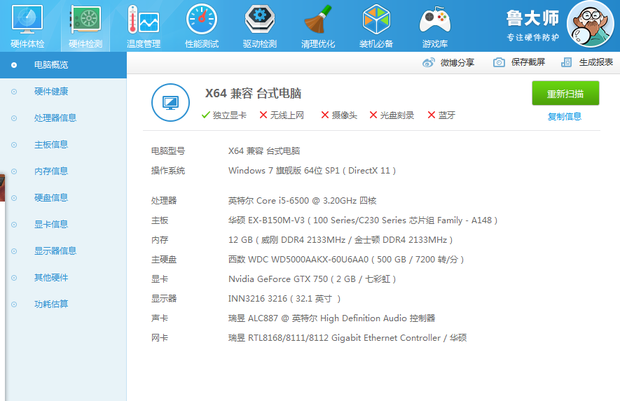Click the Core i5-6500 @ 3.20GHz processor value
This screenshot has width=620, height=401.
click(x=302, y=200)
